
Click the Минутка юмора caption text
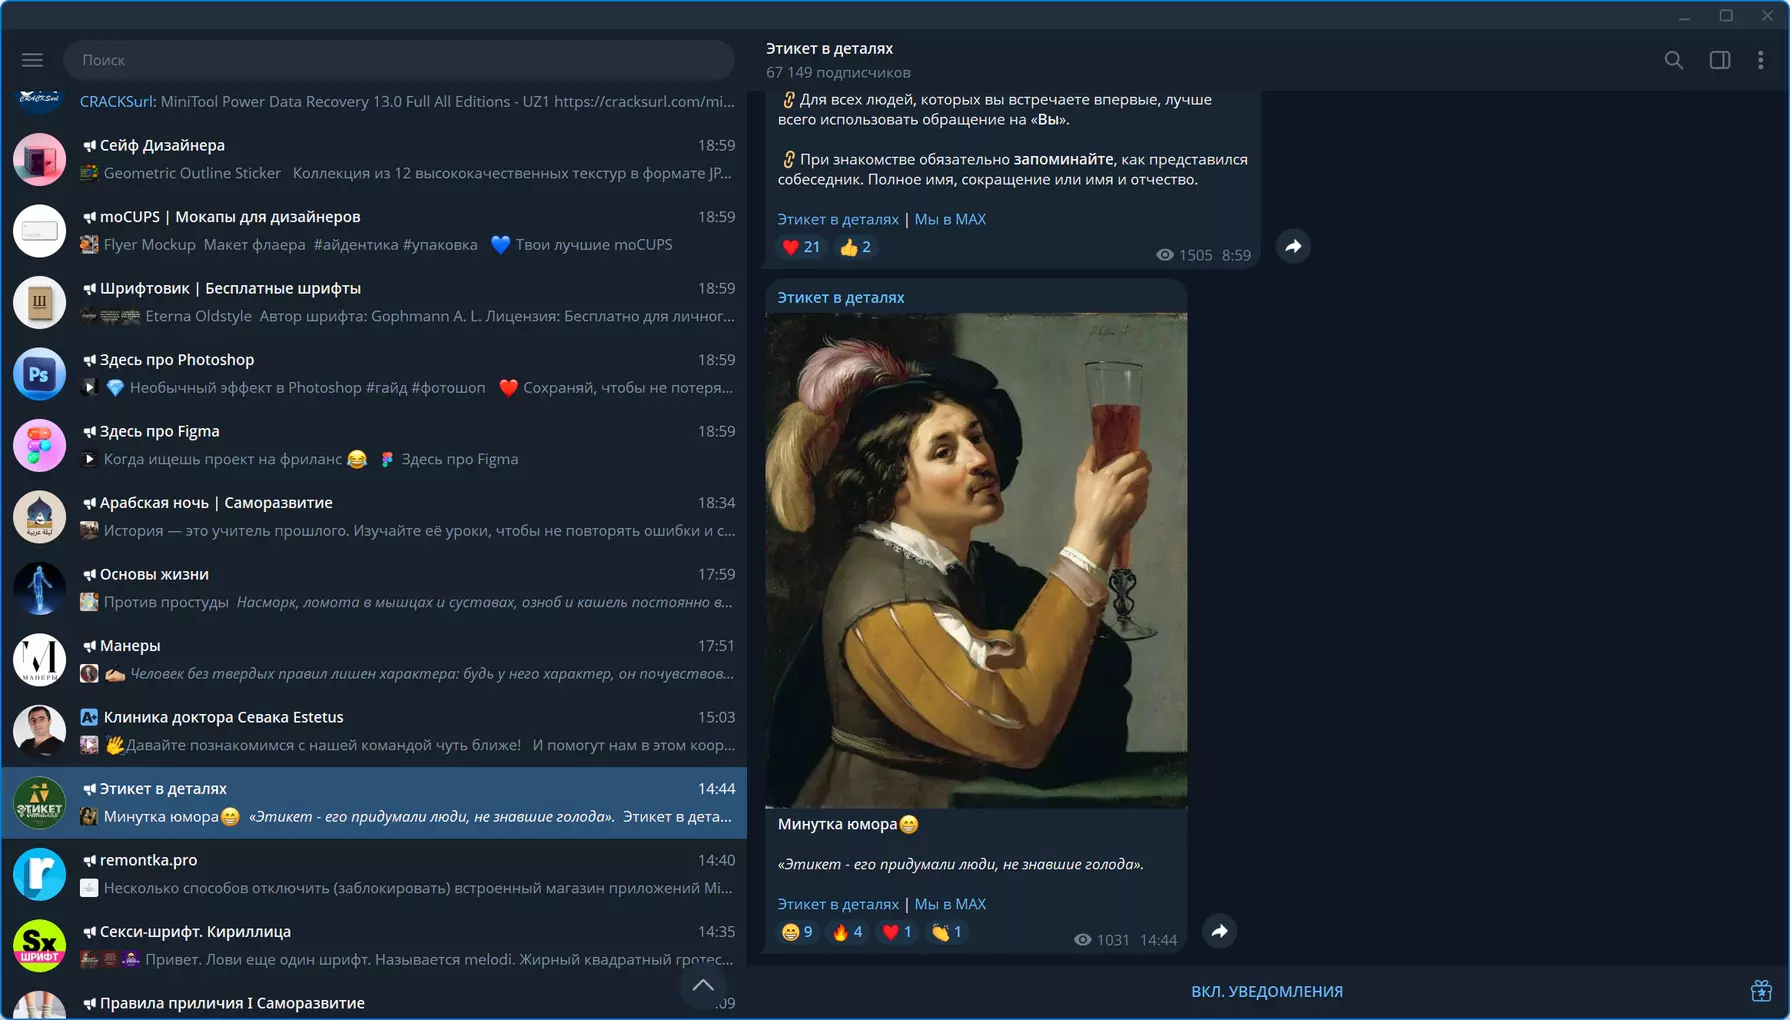click(847, 824)
